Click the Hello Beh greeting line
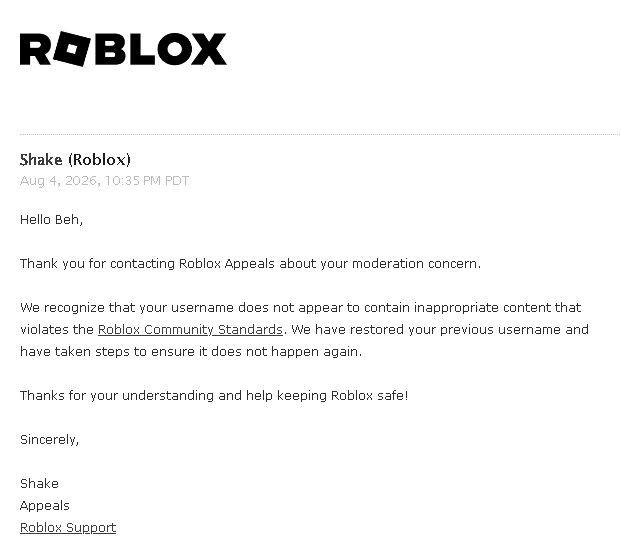621x557 pixels. coord(51,219)
